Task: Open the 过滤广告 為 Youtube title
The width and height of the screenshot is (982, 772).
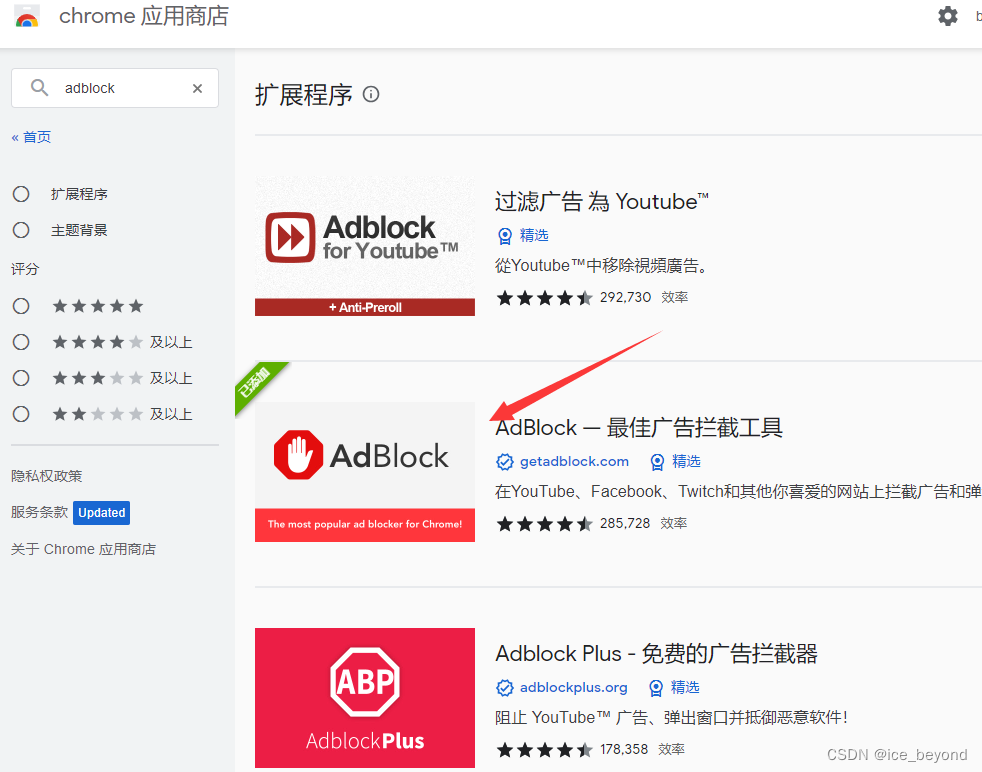Action: [x=602, y=202]
